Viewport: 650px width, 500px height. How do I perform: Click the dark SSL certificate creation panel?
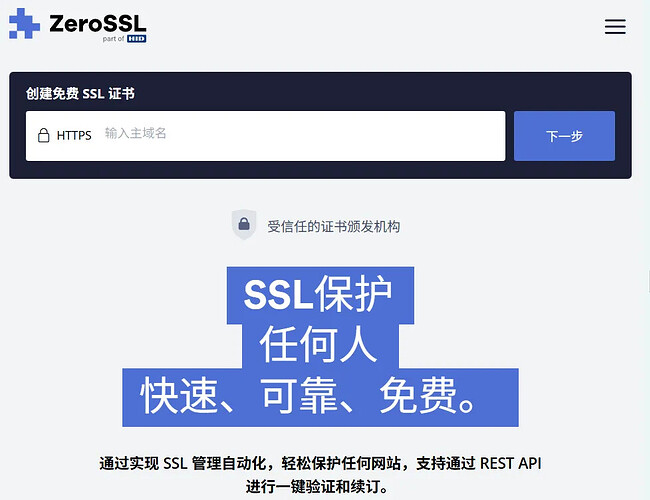click(x=320, y=125)
